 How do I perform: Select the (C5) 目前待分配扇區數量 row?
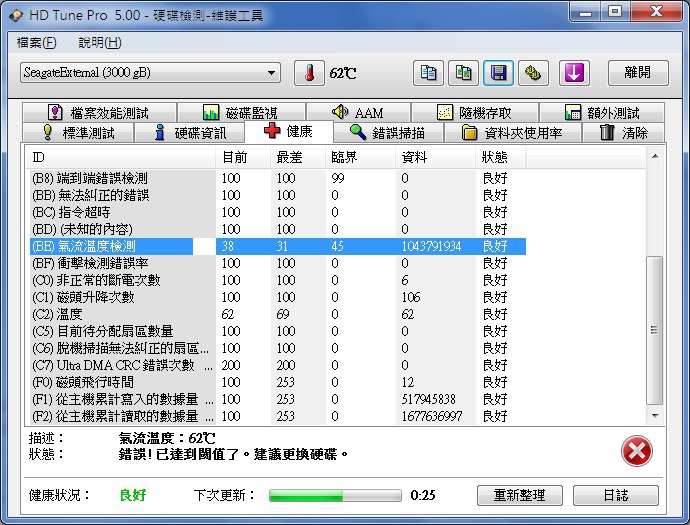[276, 331]
